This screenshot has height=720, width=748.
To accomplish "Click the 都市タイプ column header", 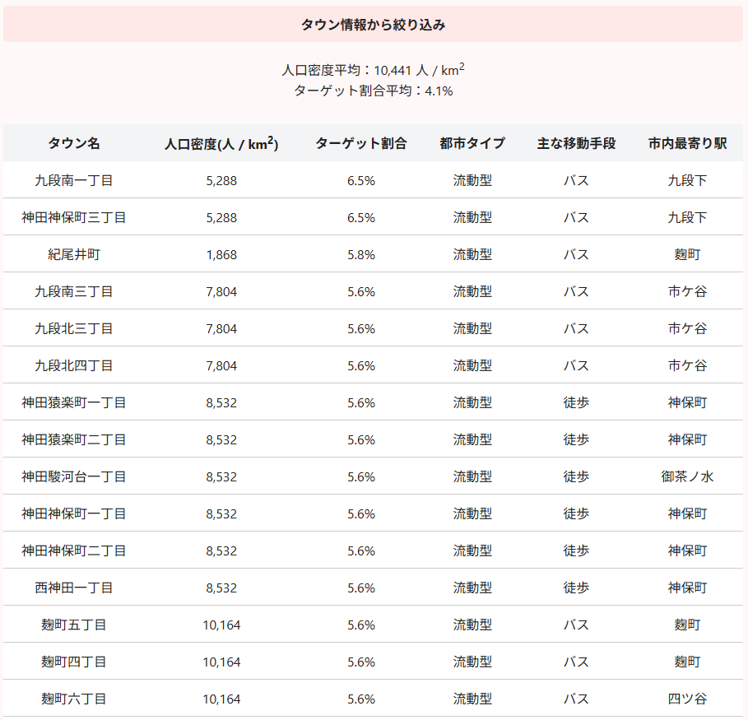I will click(472, 143).
